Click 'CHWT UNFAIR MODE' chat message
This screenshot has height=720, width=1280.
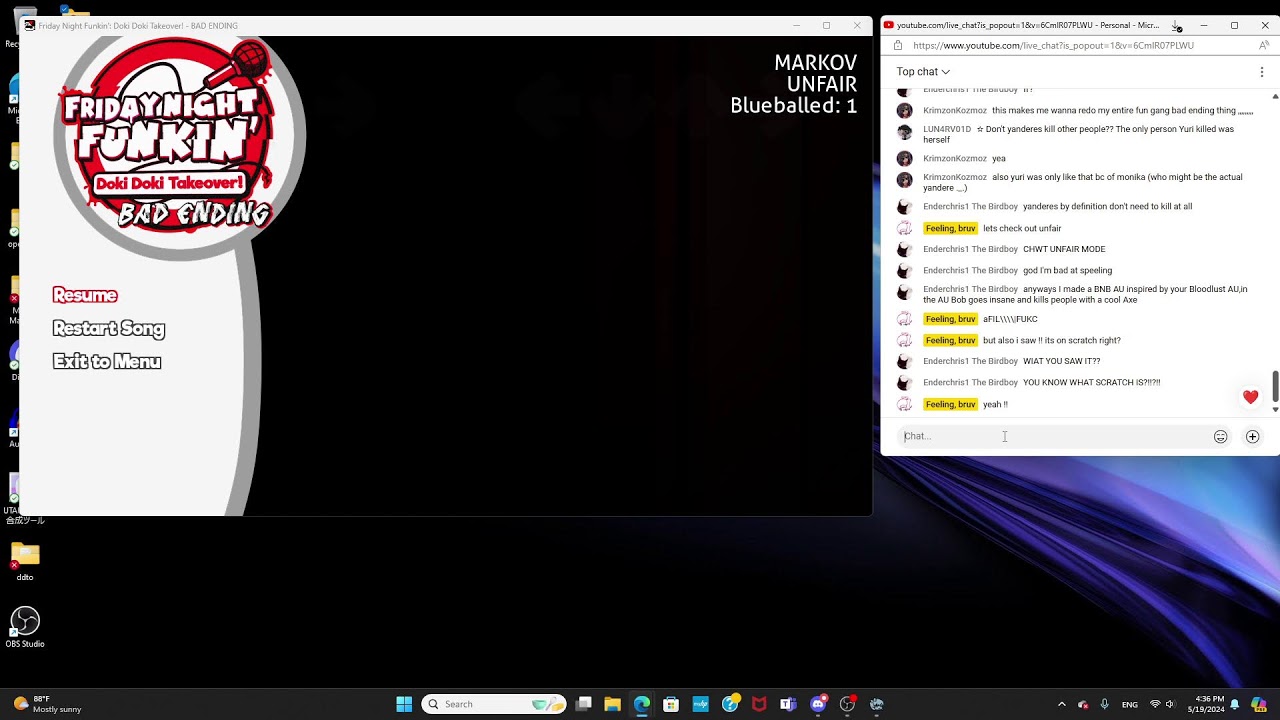[x=1064, y=249]
